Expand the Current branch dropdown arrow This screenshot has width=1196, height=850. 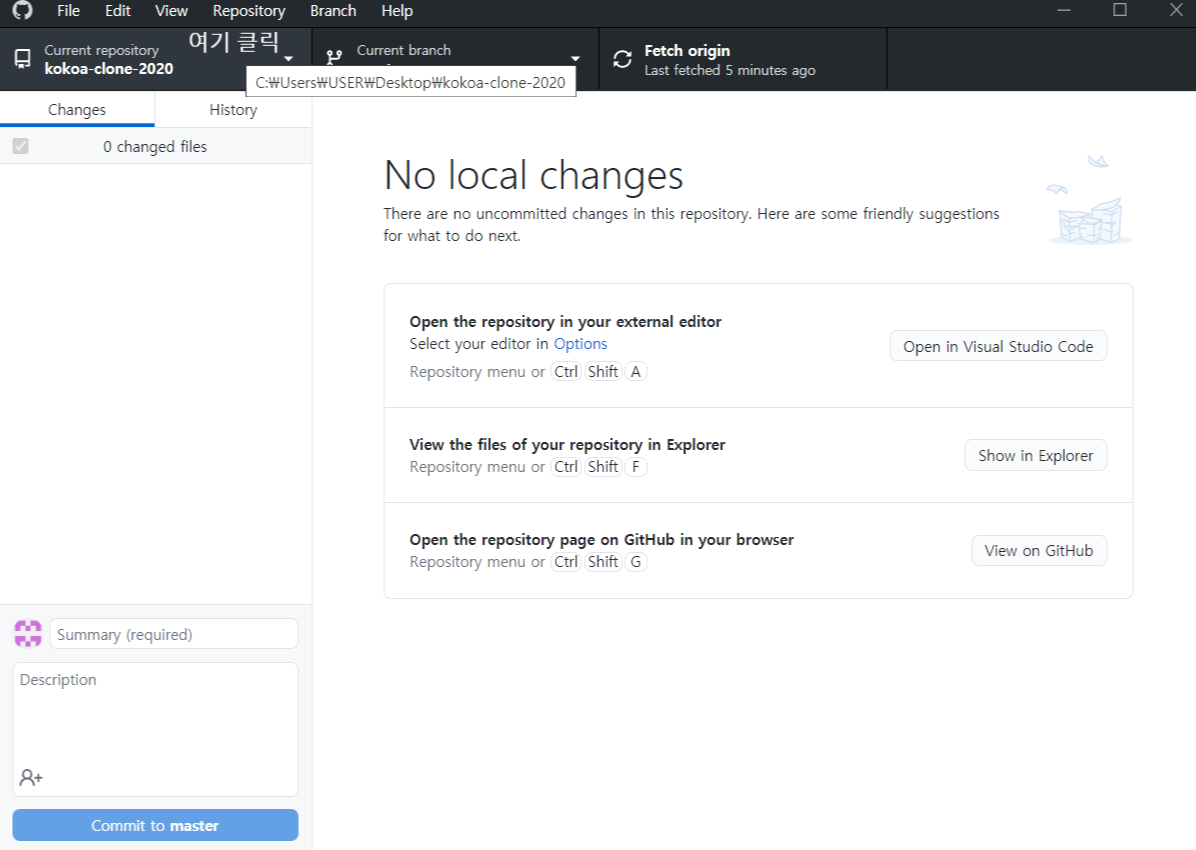(575, 59)
